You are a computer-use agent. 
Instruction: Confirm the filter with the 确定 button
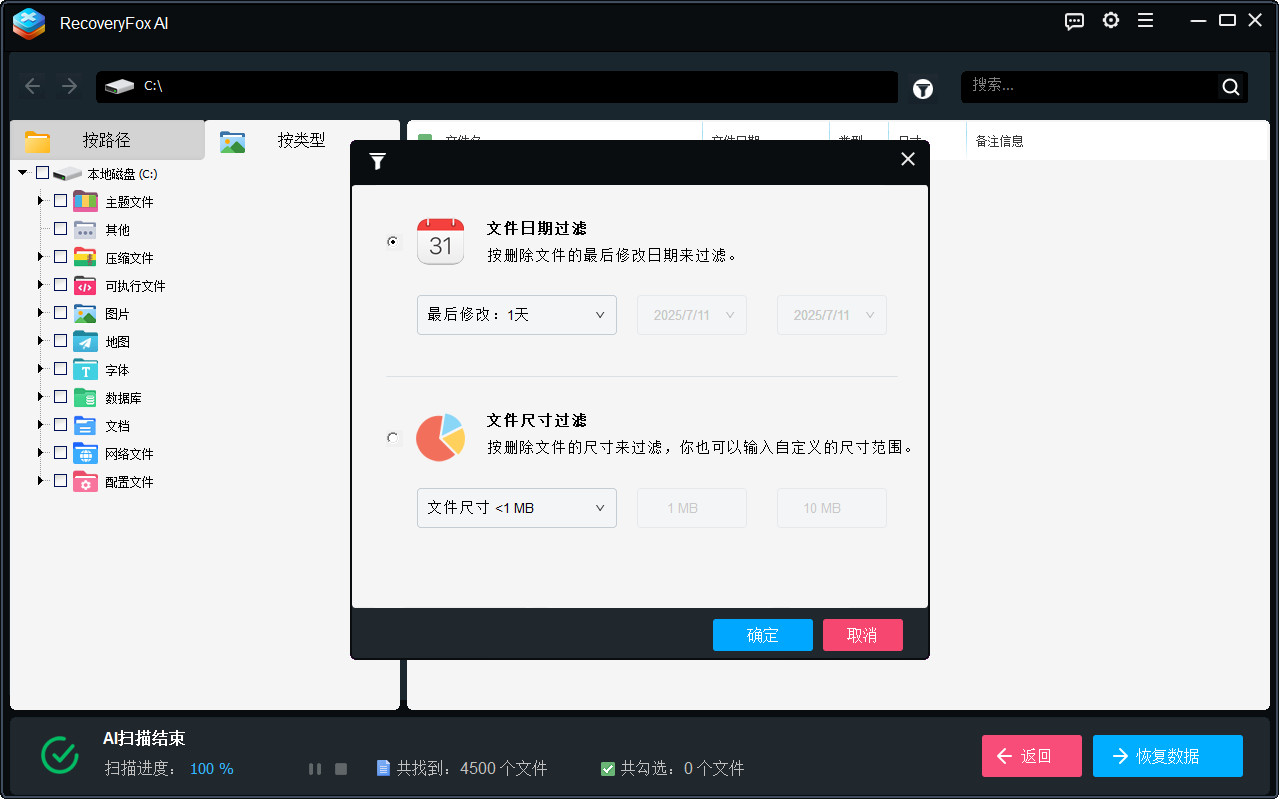coord(762,635)
